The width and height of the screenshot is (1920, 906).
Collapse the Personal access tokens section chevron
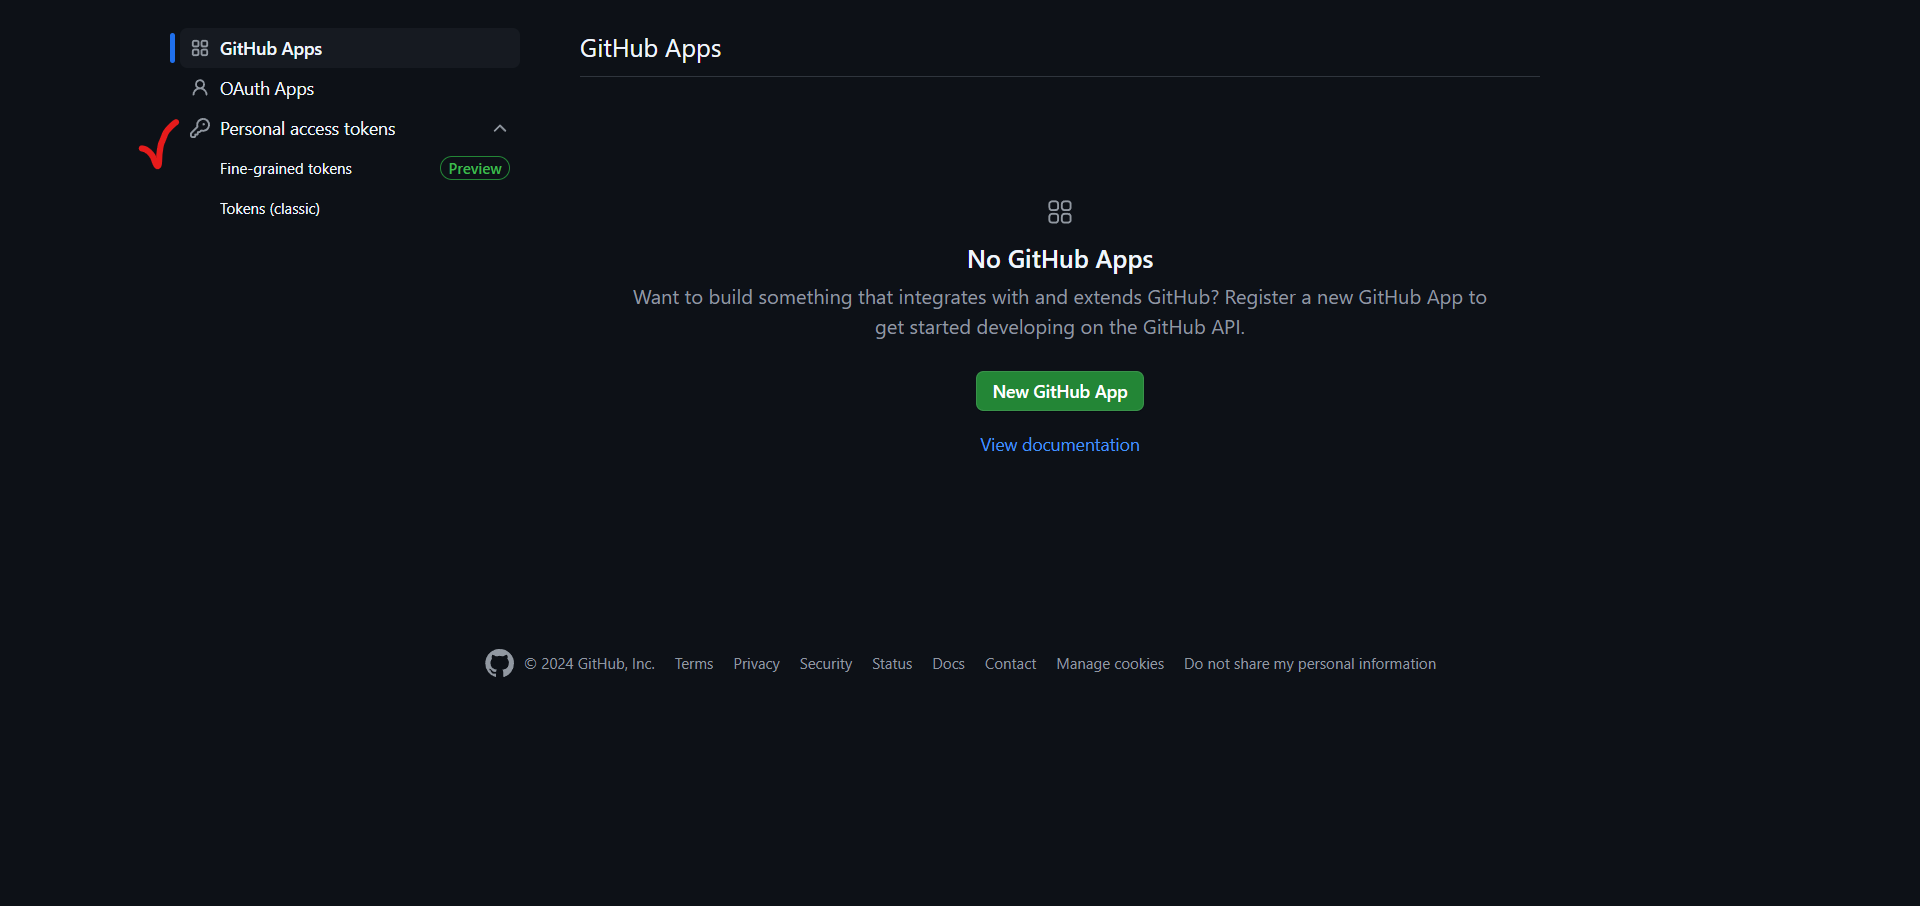point(500,128)
